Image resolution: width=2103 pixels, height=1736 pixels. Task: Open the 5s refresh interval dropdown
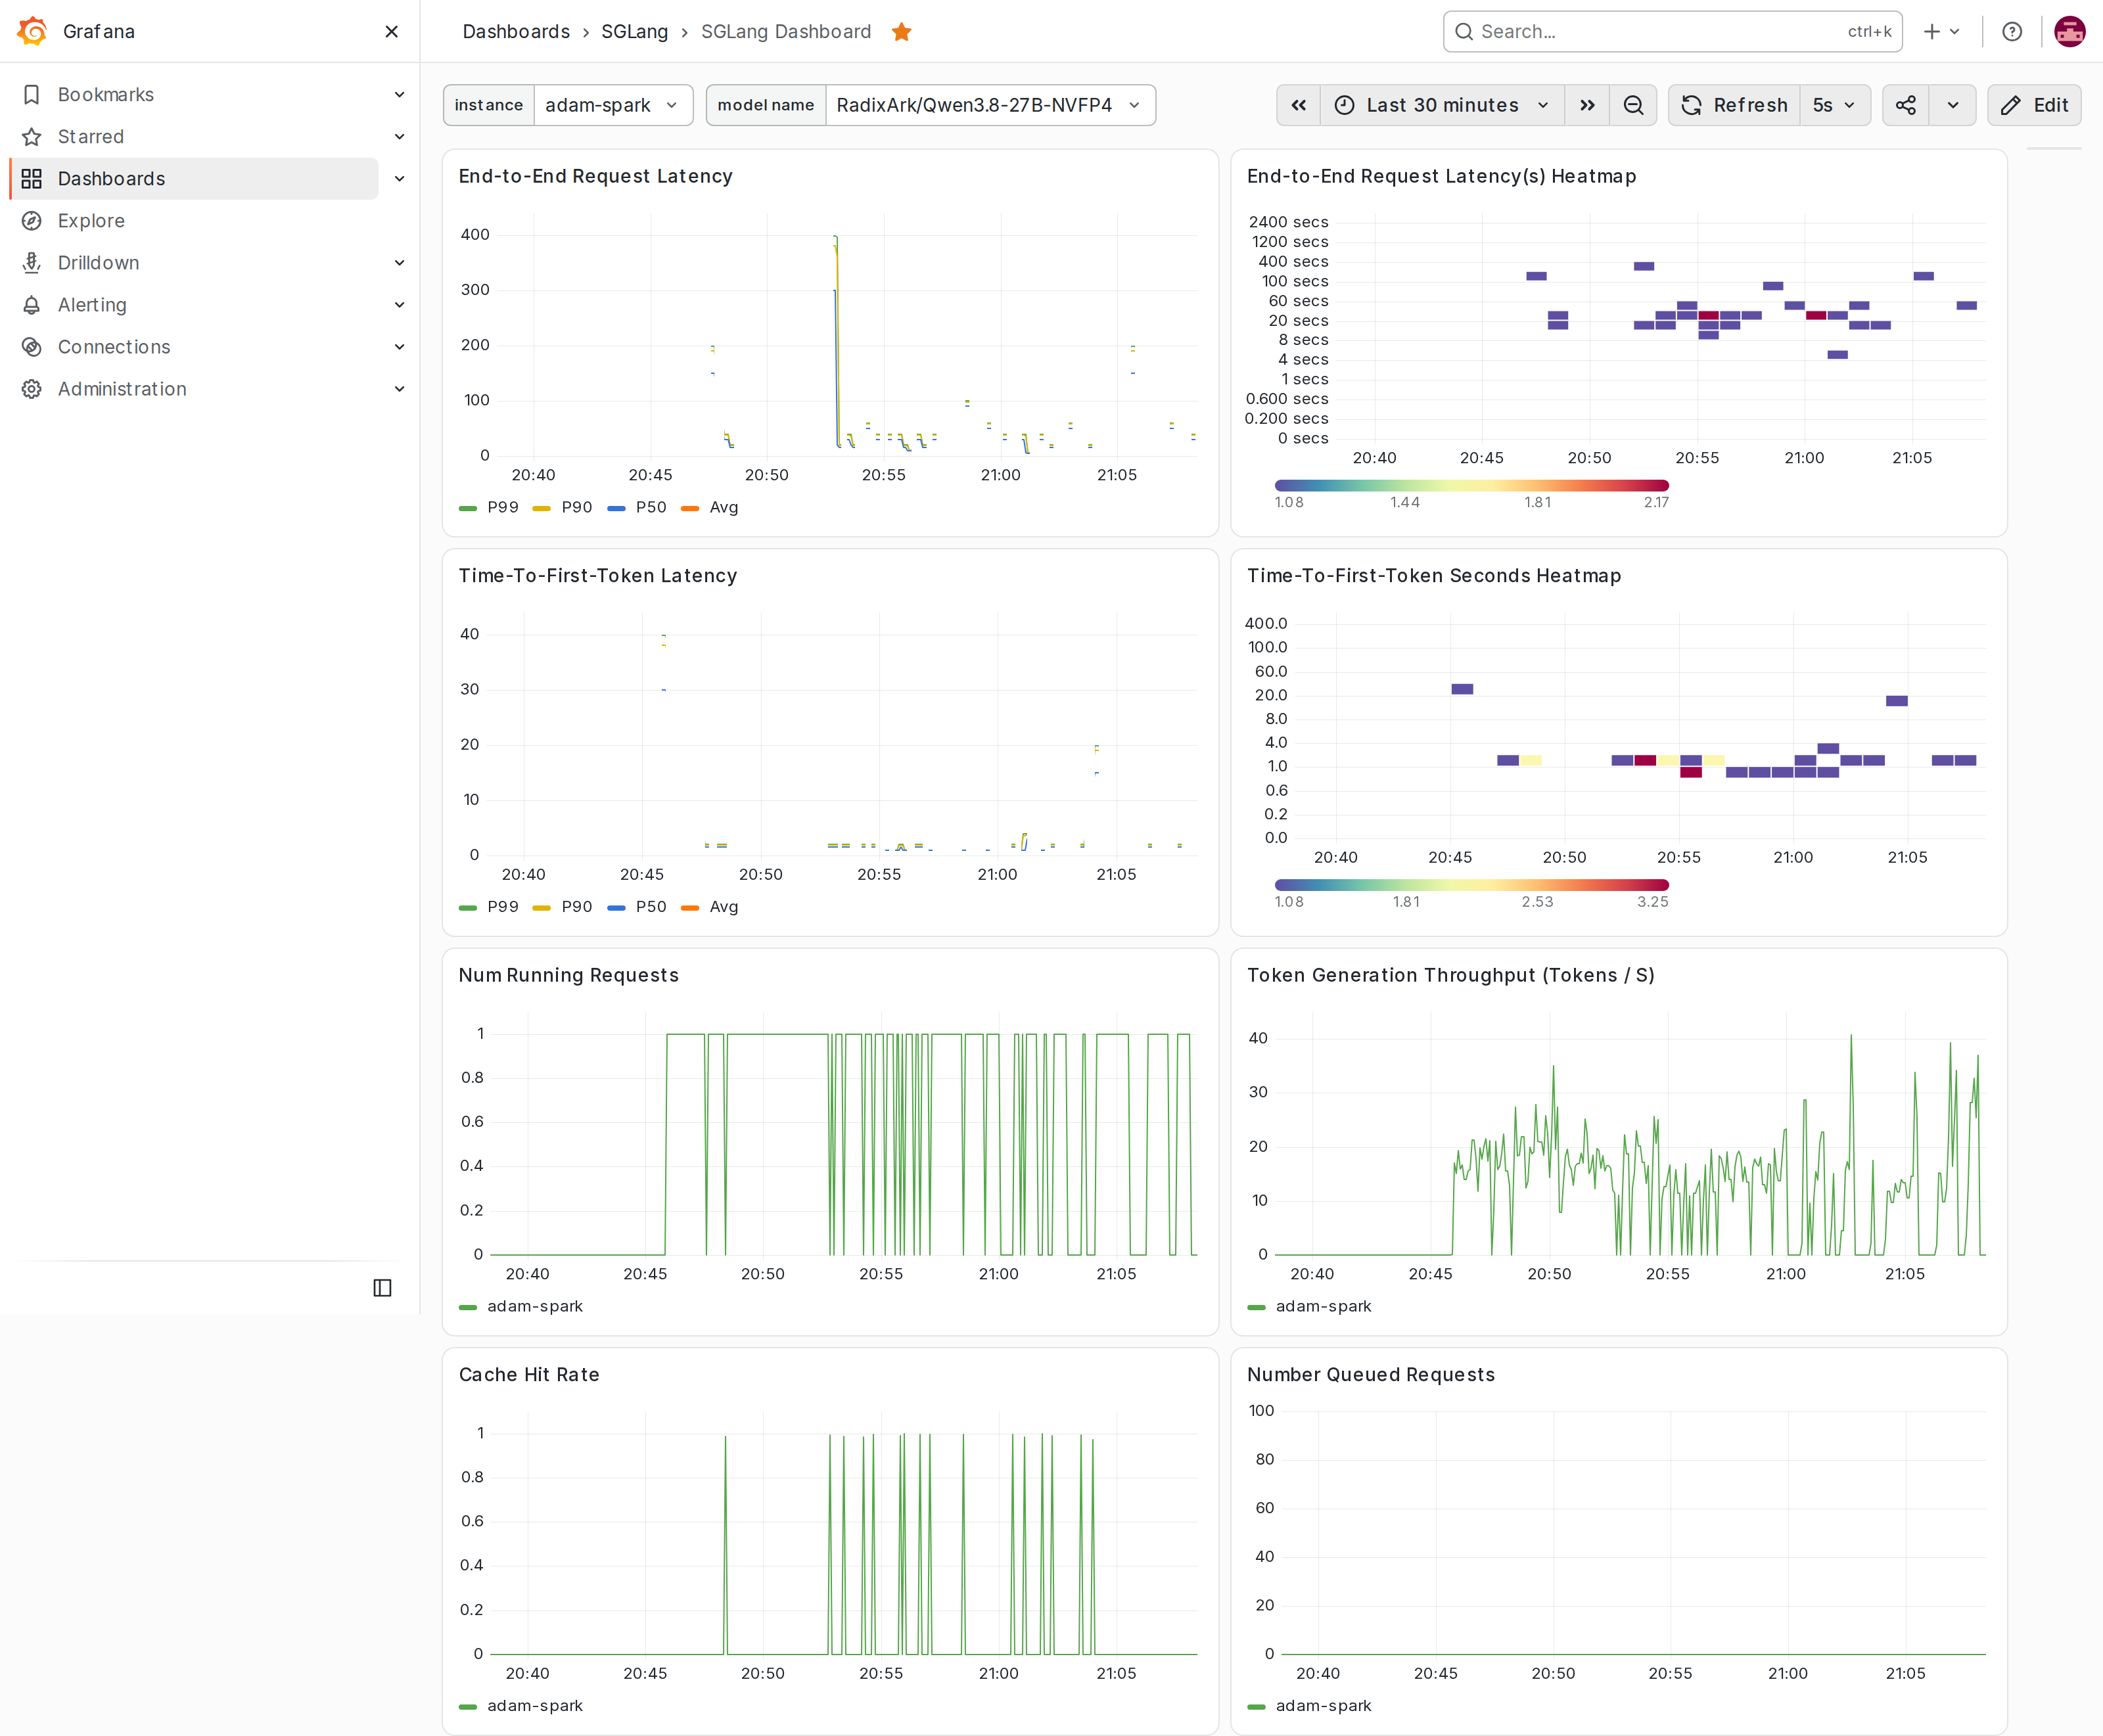point(1835,105)
